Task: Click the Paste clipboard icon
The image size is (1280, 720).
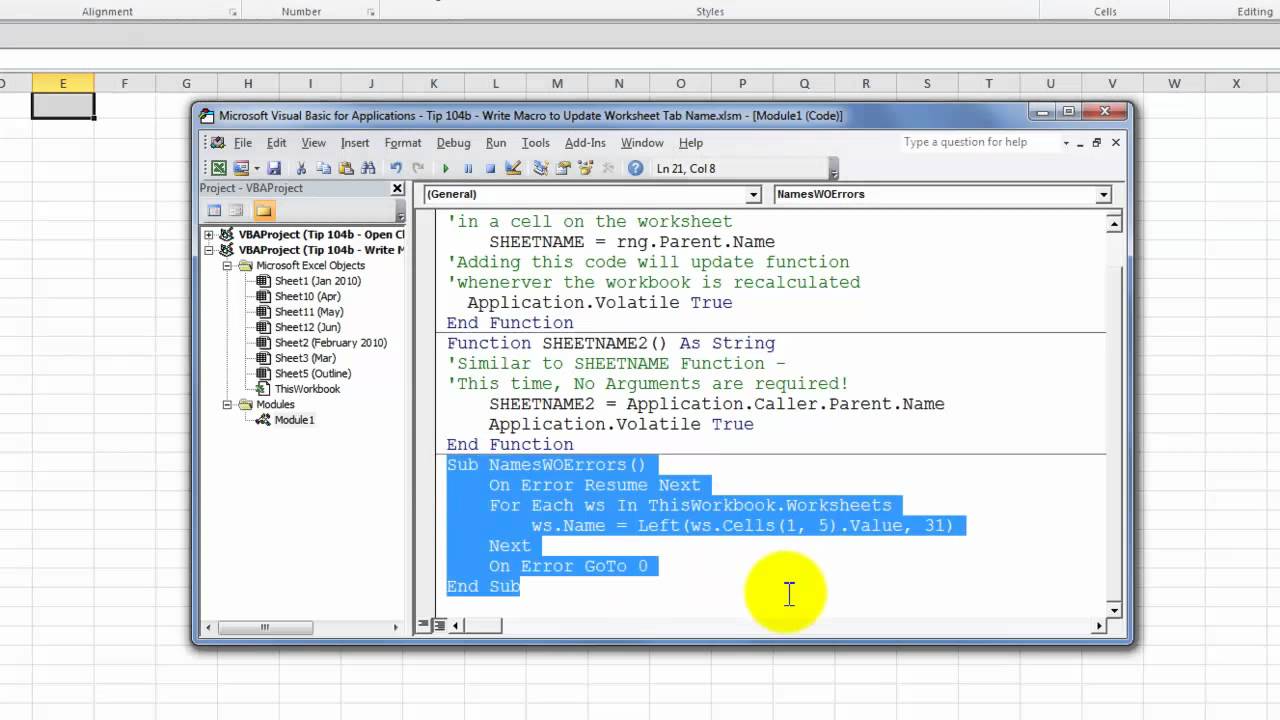Action: click(x=346, y=168)
